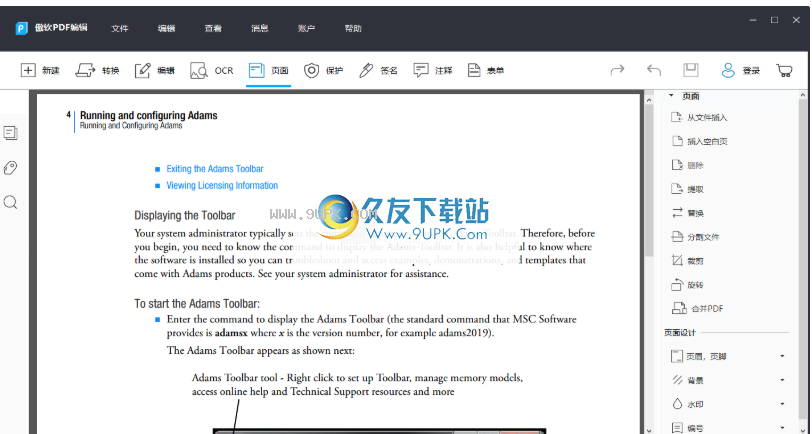Open the 帮助 (Help) menu
Screen dimensions: 812x434
coord(353,28)
